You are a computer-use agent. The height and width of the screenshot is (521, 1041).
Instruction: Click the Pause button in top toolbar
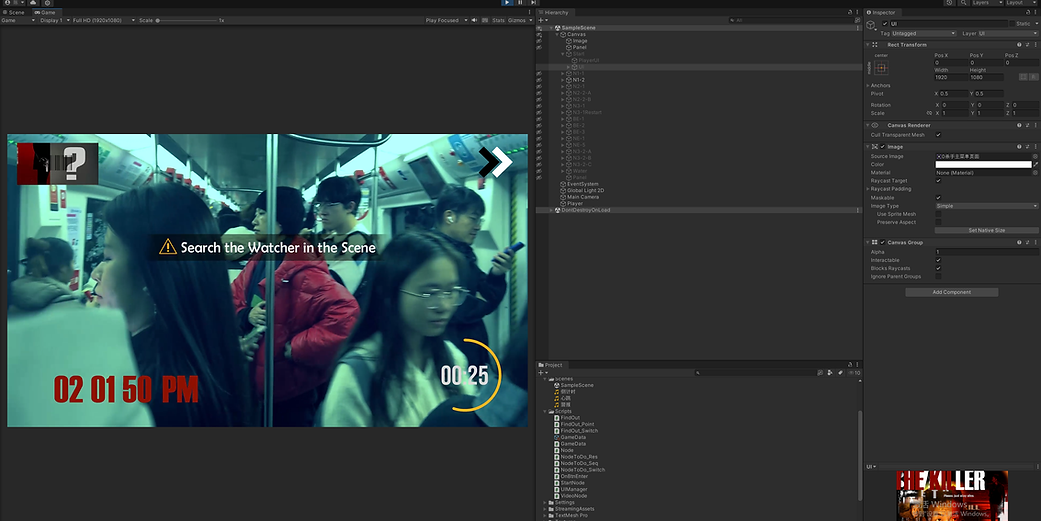click(520, 3)
